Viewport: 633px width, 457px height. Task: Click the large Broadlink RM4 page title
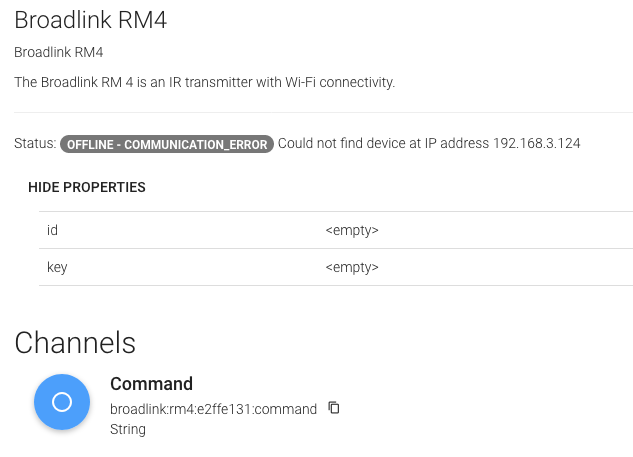click(90, 21)
